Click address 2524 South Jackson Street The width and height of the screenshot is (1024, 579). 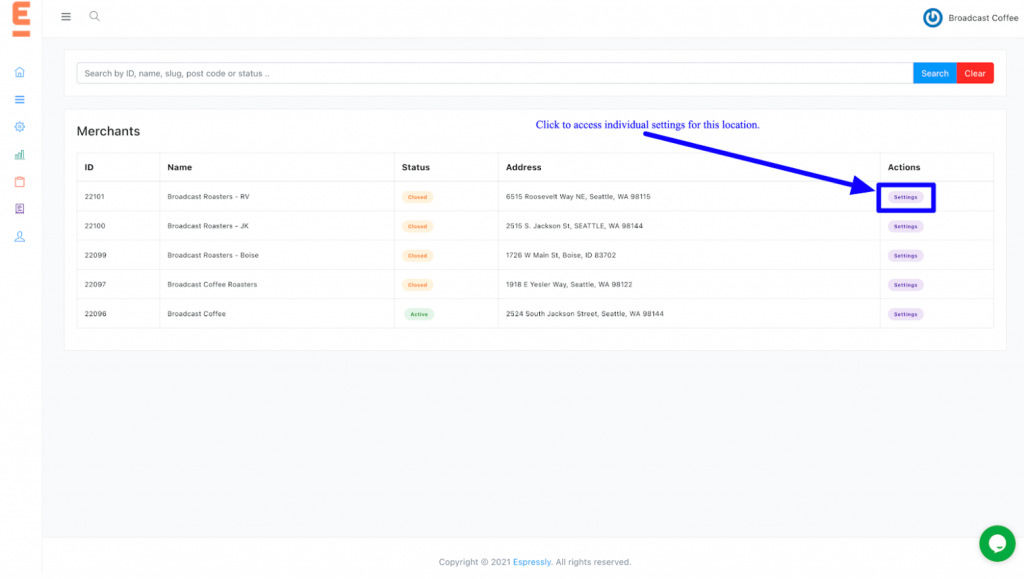pyautogui.click(x=584, y=314)
